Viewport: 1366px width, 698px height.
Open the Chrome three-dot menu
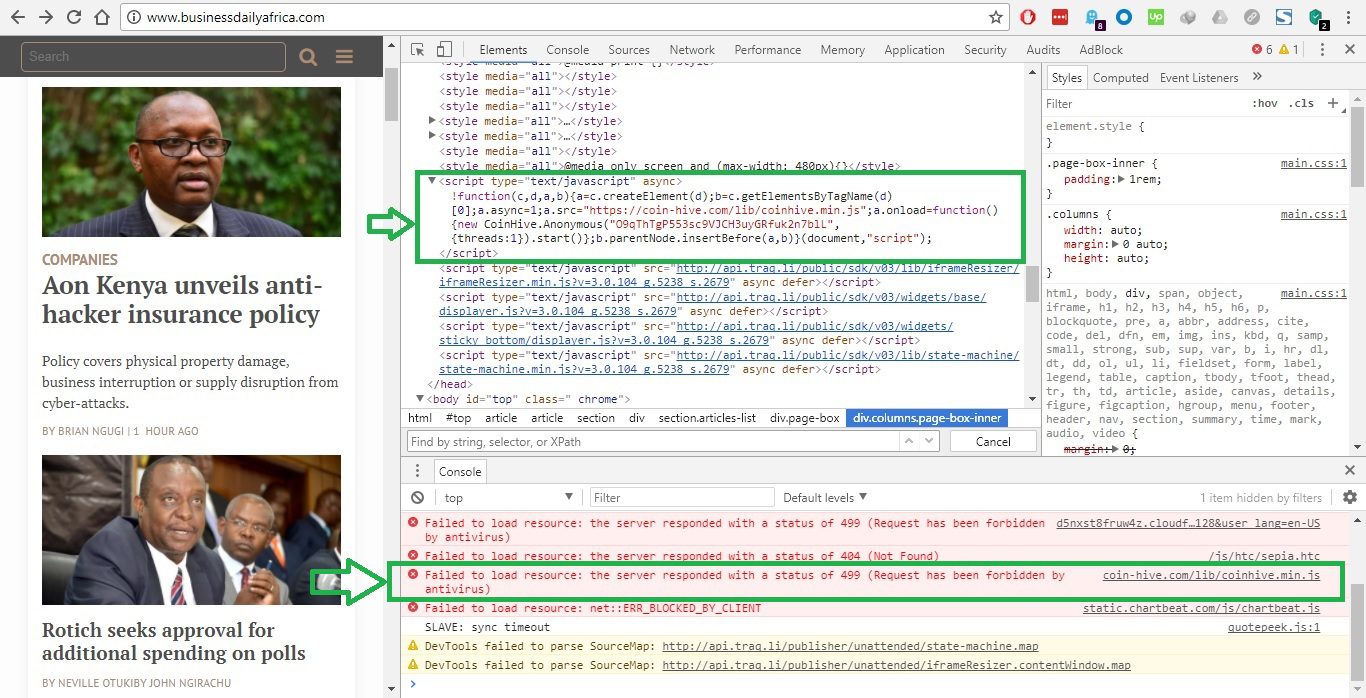1347,17
